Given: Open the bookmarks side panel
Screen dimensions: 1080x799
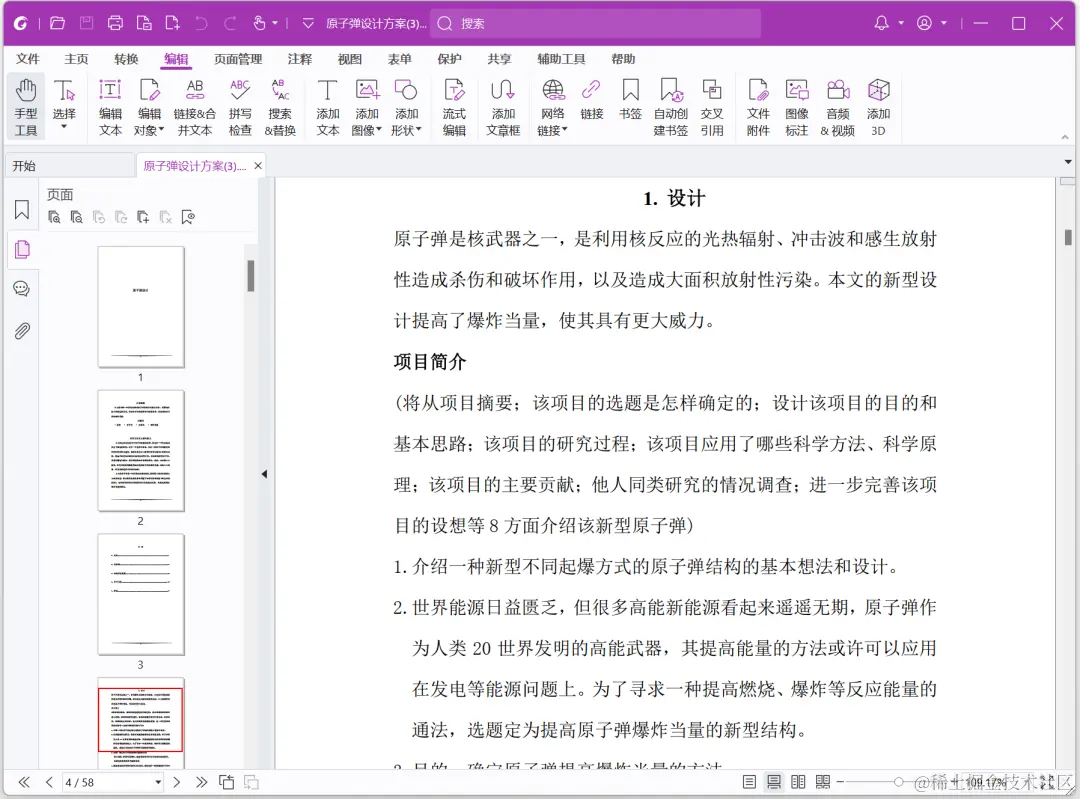Looking at the screenshot, I should point(22,209).
